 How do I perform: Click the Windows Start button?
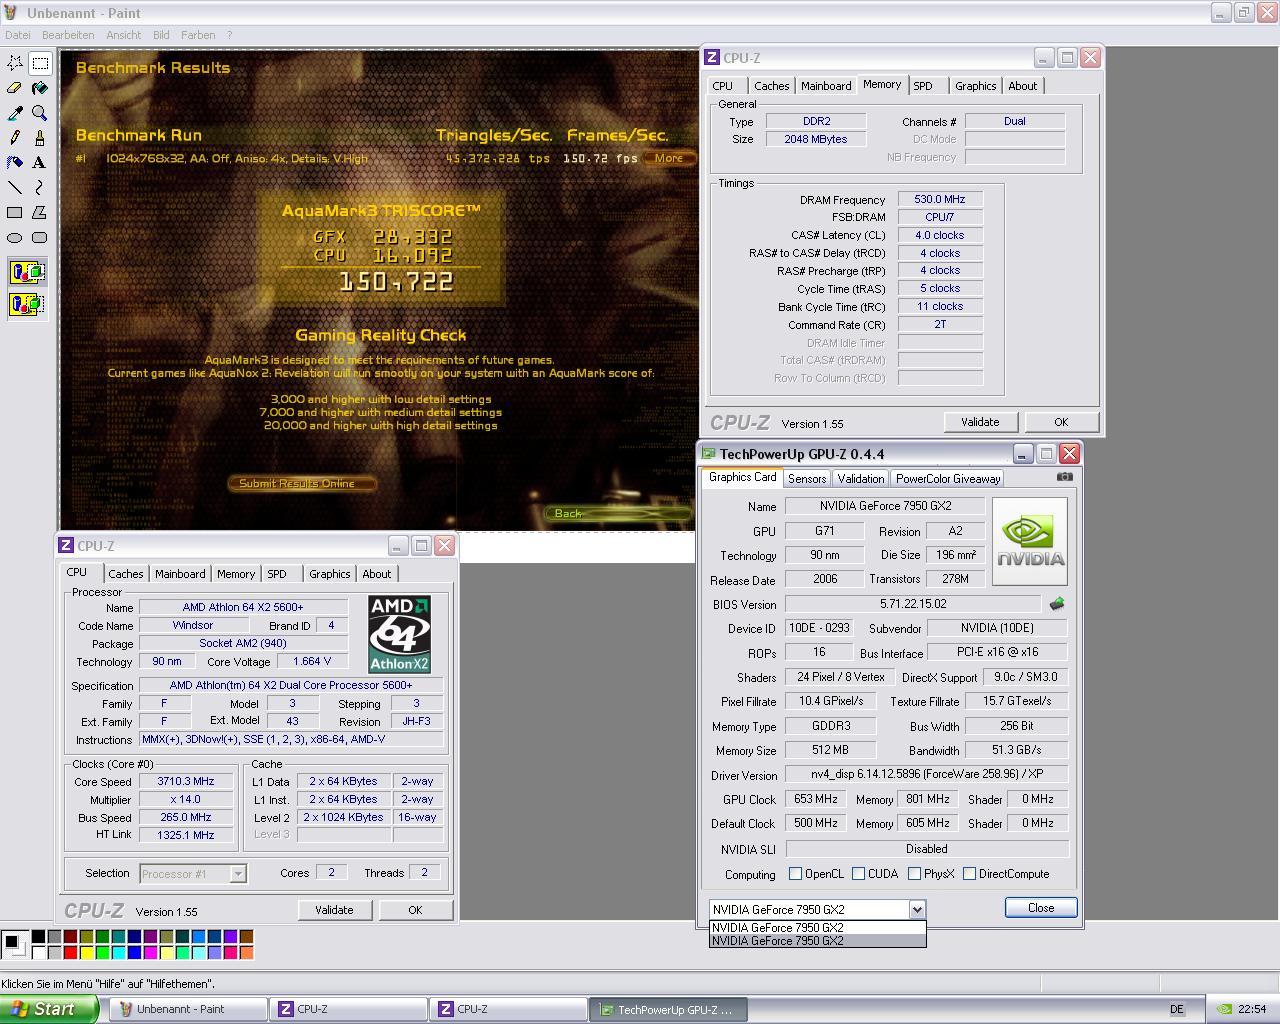49,1009
